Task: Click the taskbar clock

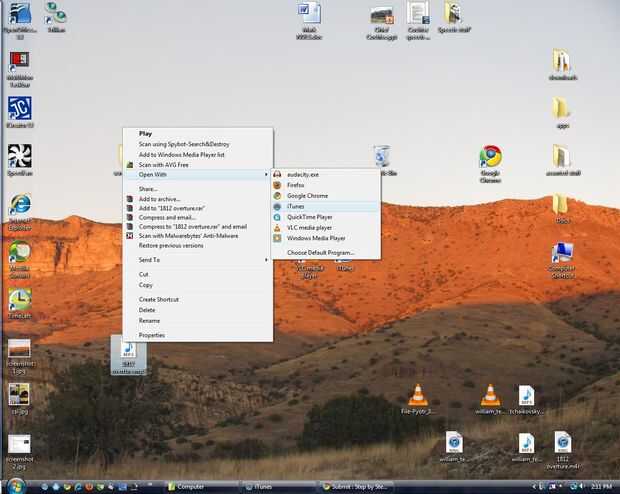Action: click(x=601, y=486)
